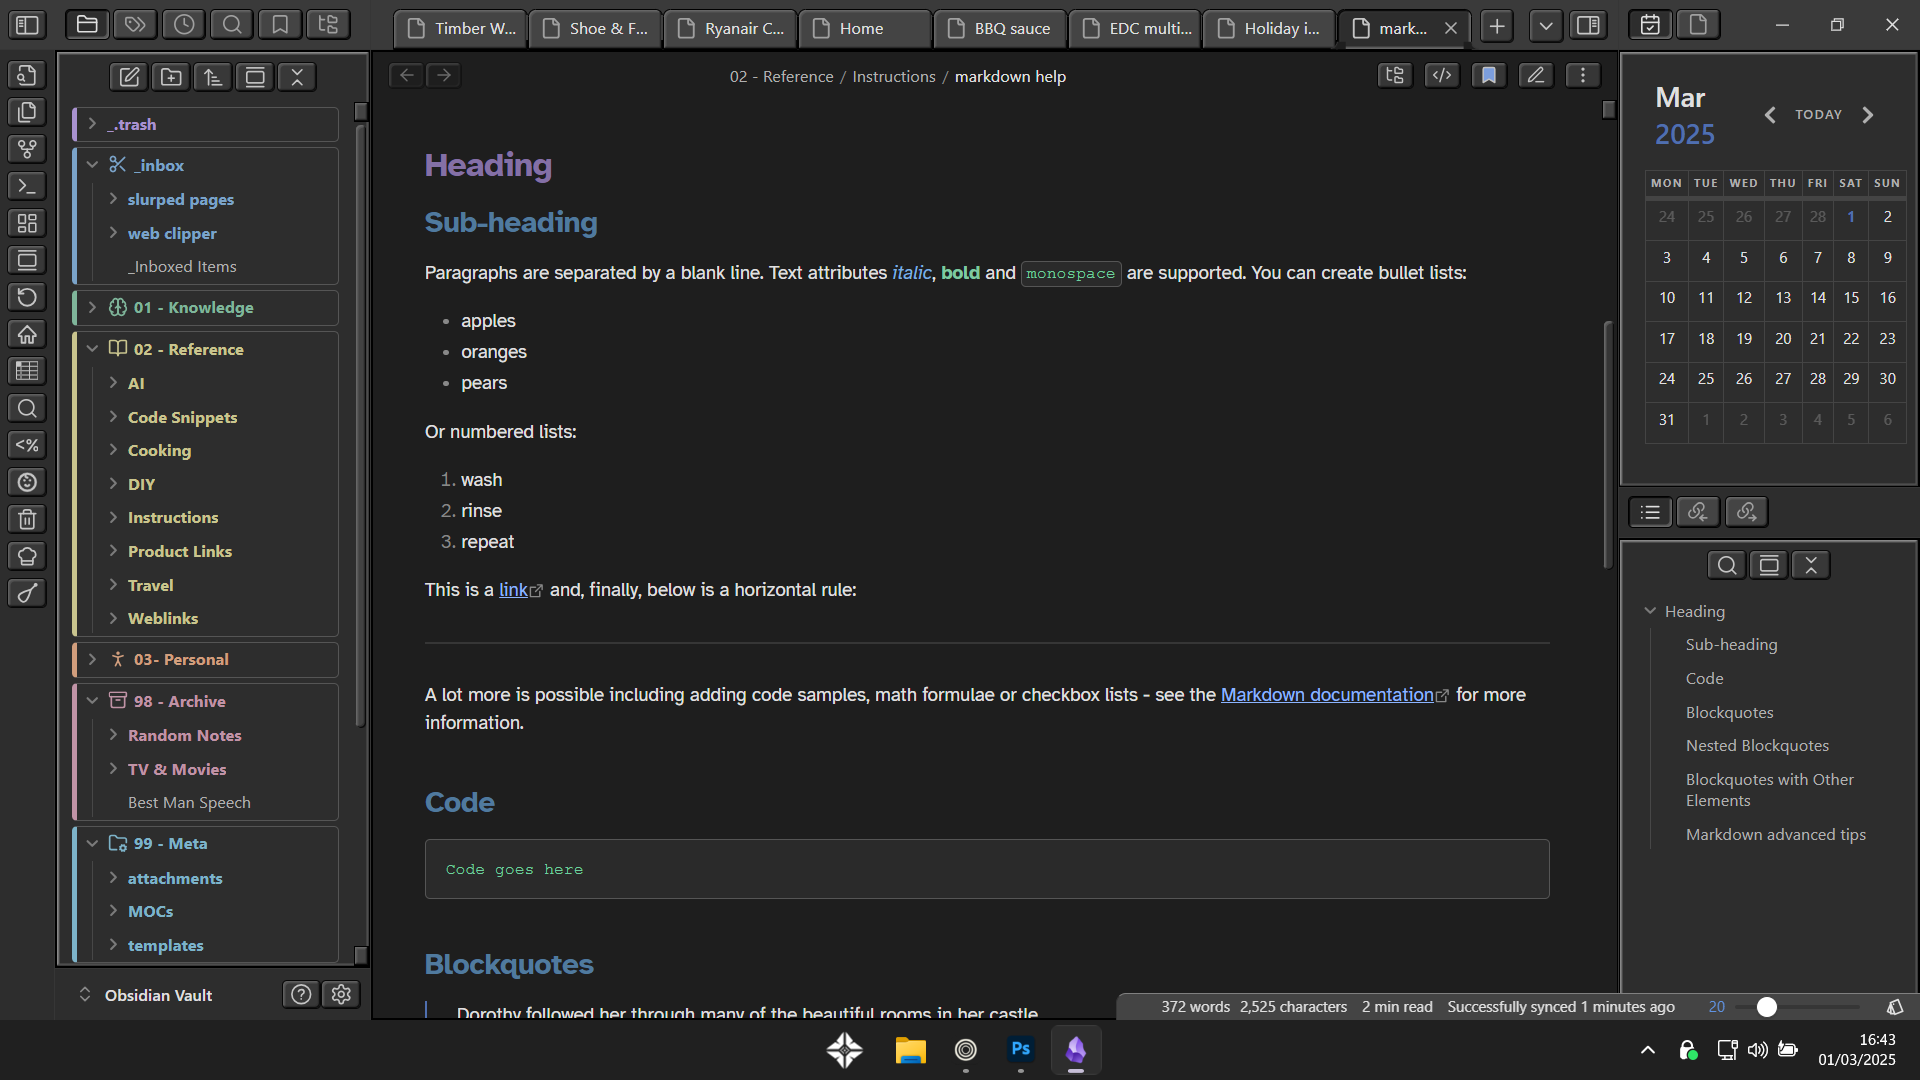This screenshot has height=1080, width=1920.
Task: Jump to TODAY in the calendar
Action: (x=1818, y=114)
